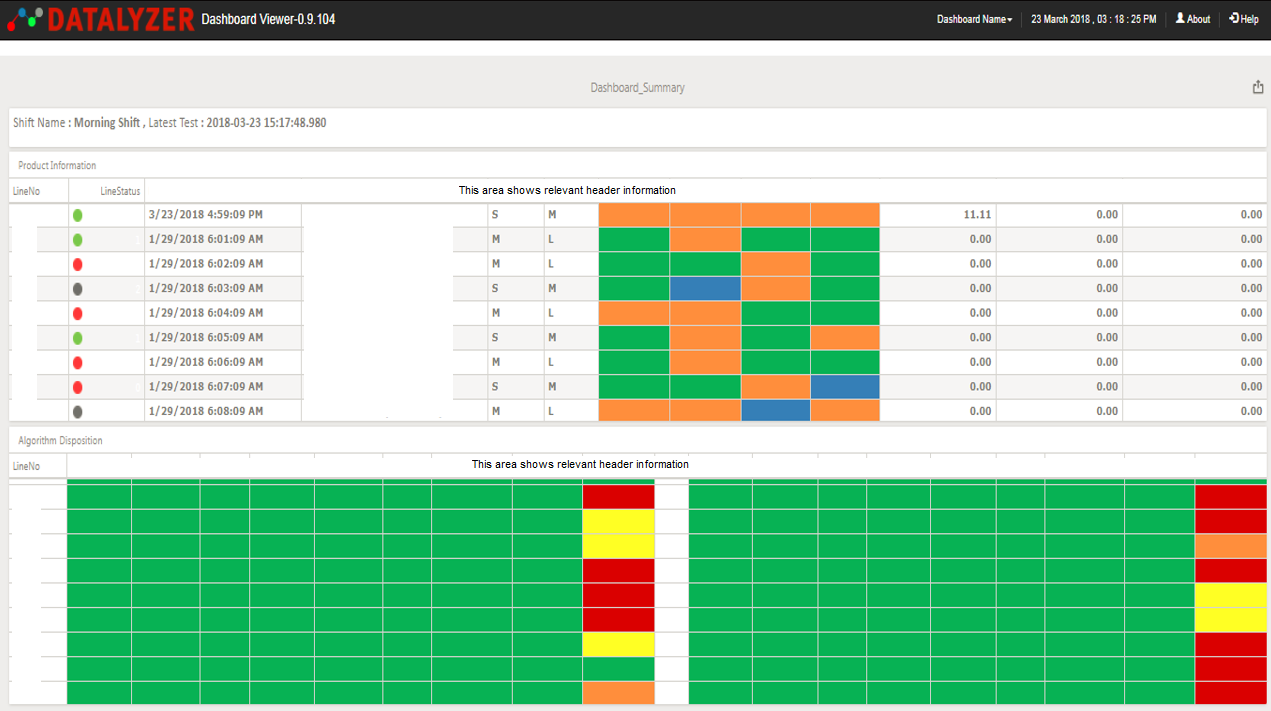The image size is (1271, 711).
Task: Click green status dot for 3/23/2018 4:59:09 PM
Action: pos(78,215)
